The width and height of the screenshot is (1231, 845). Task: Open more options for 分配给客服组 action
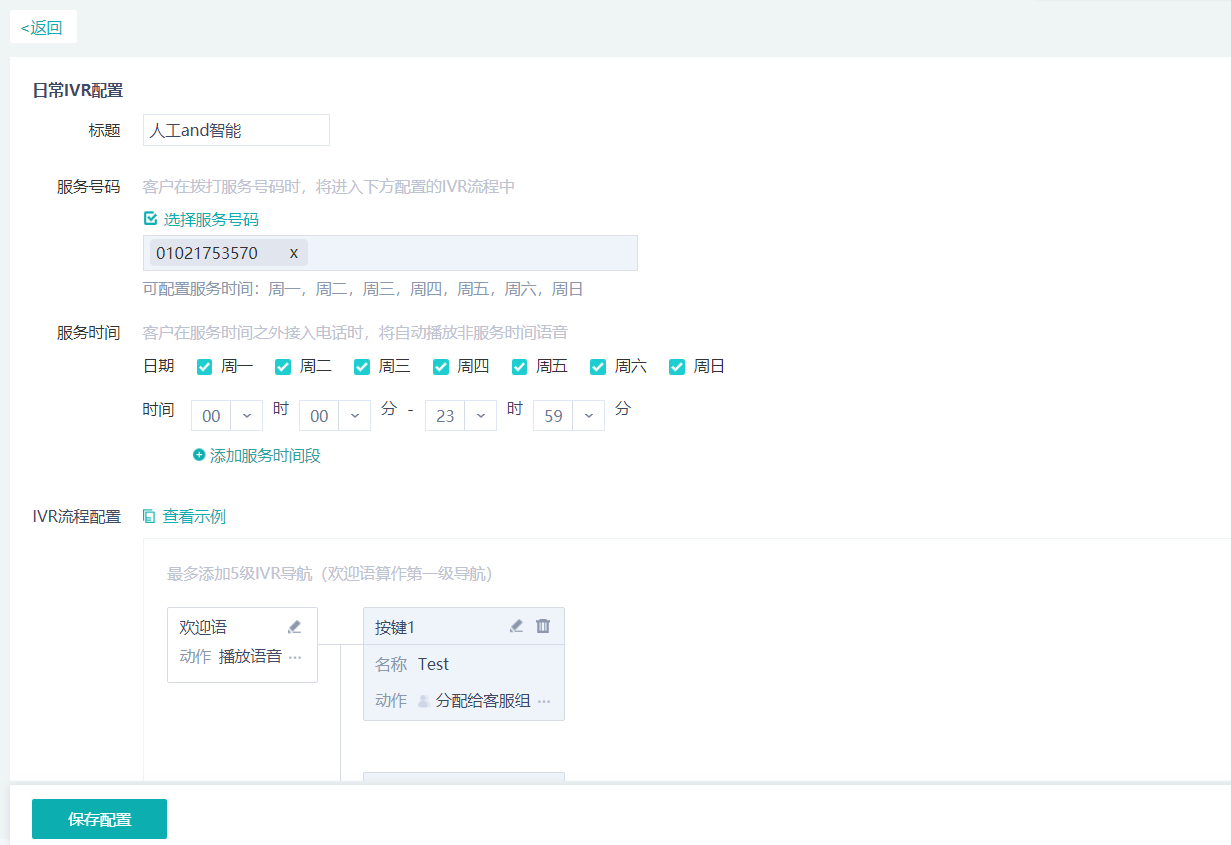click(x=544, y=701)
